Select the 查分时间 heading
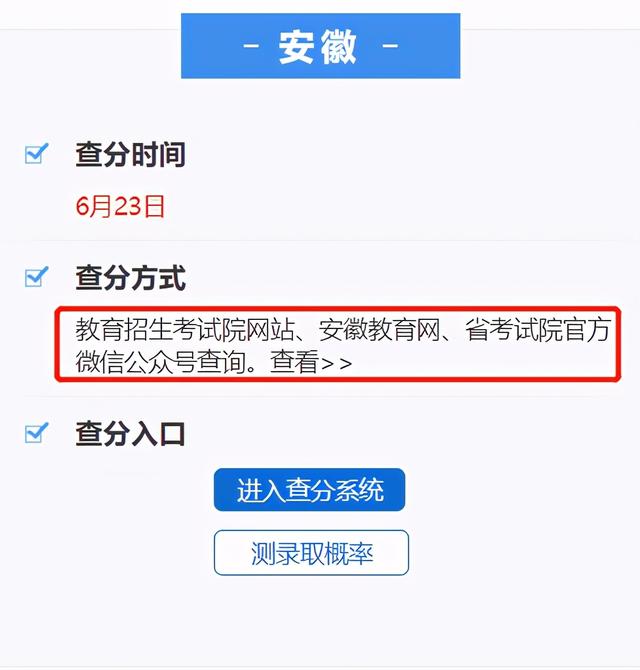This screenshot has height=670, width=640. coord(130,154)
